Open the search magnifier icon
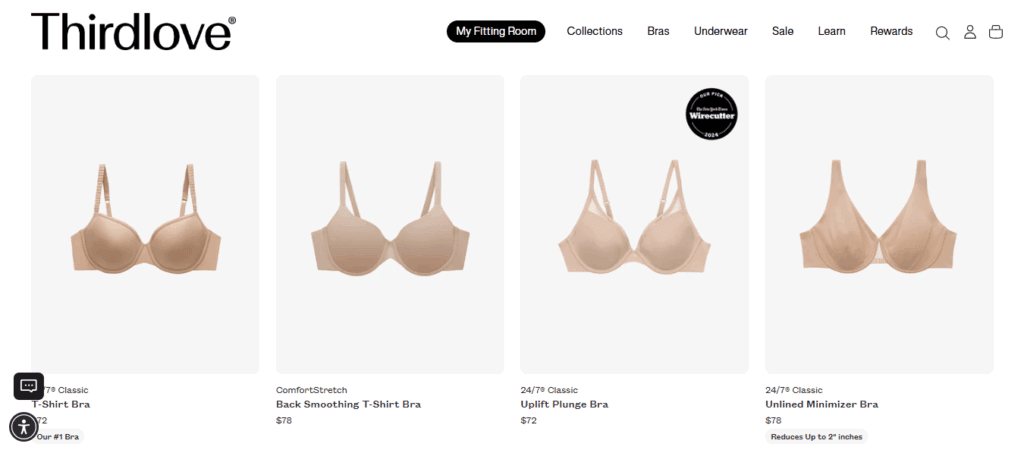1024x450 pixels. point(942,33)
